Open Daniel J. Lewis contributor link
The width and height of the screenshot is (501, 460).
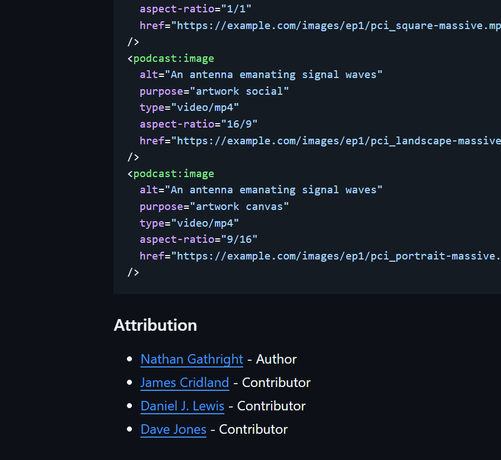pyautogui.click(x=182, y=406)
